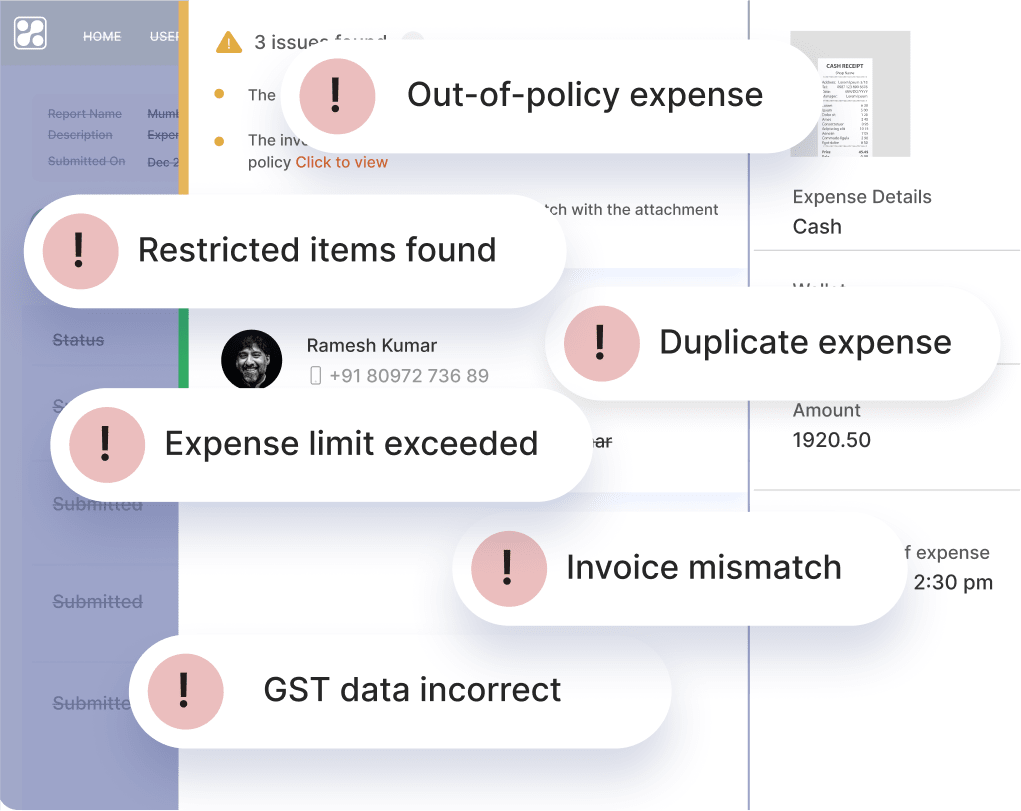The width and height of the screenshot is (1021, 811).
Task: Click the Amount value 1920.50
Action: [x=834, y=440]
